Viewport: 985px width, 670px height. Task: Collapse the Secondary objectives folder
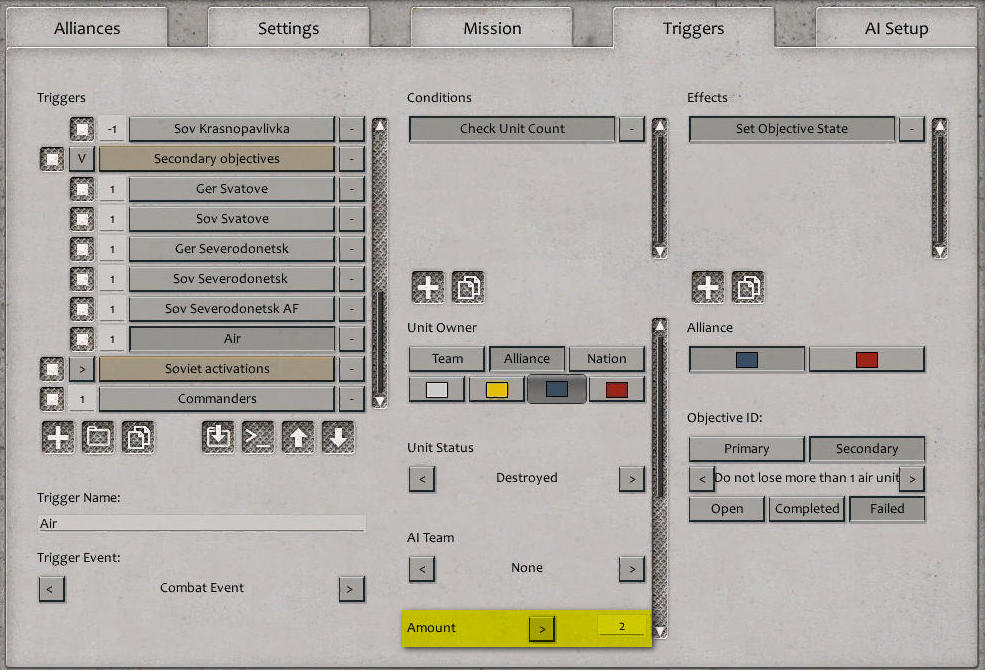pos(82,159)
